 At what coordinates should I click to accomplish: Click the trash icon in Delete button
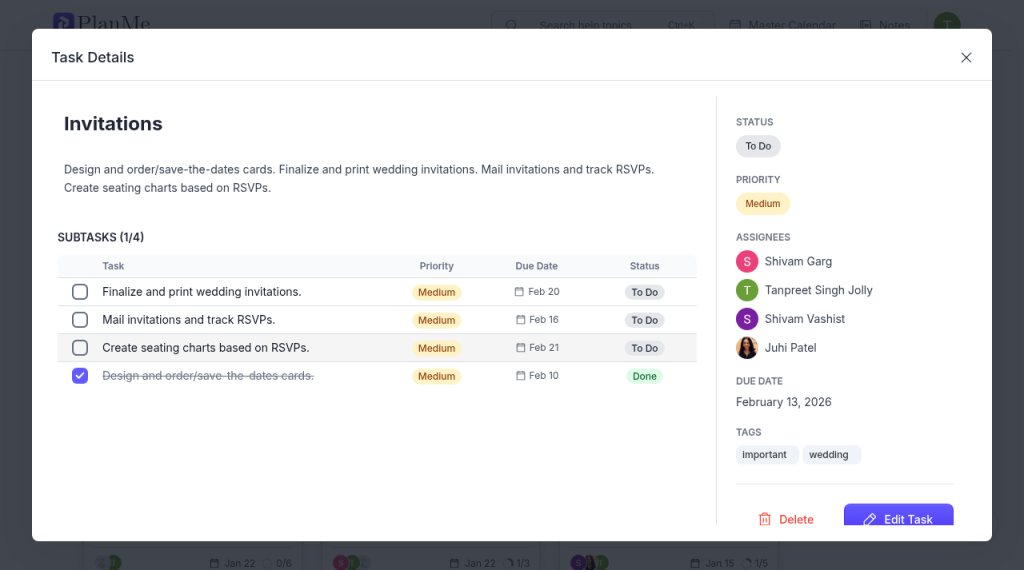pyautogui.click(x=765, y=519)
